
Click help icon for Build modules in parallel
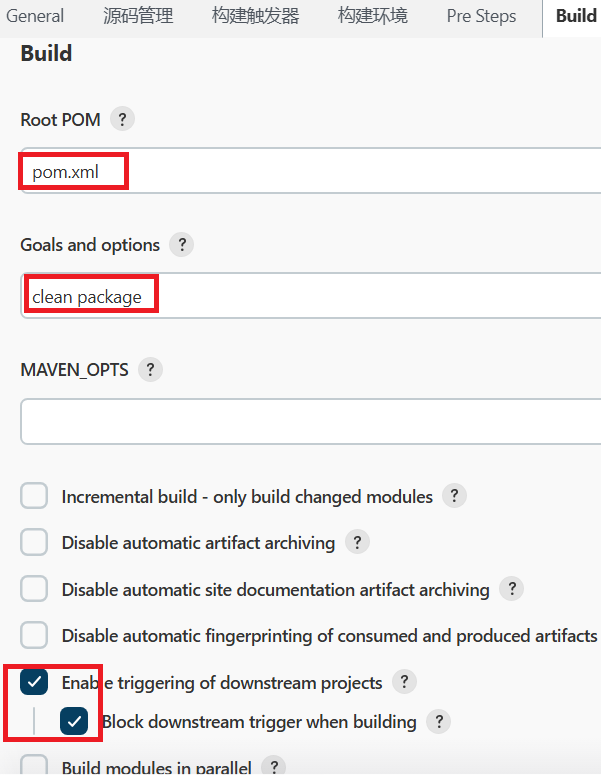[x=273, y=767]
